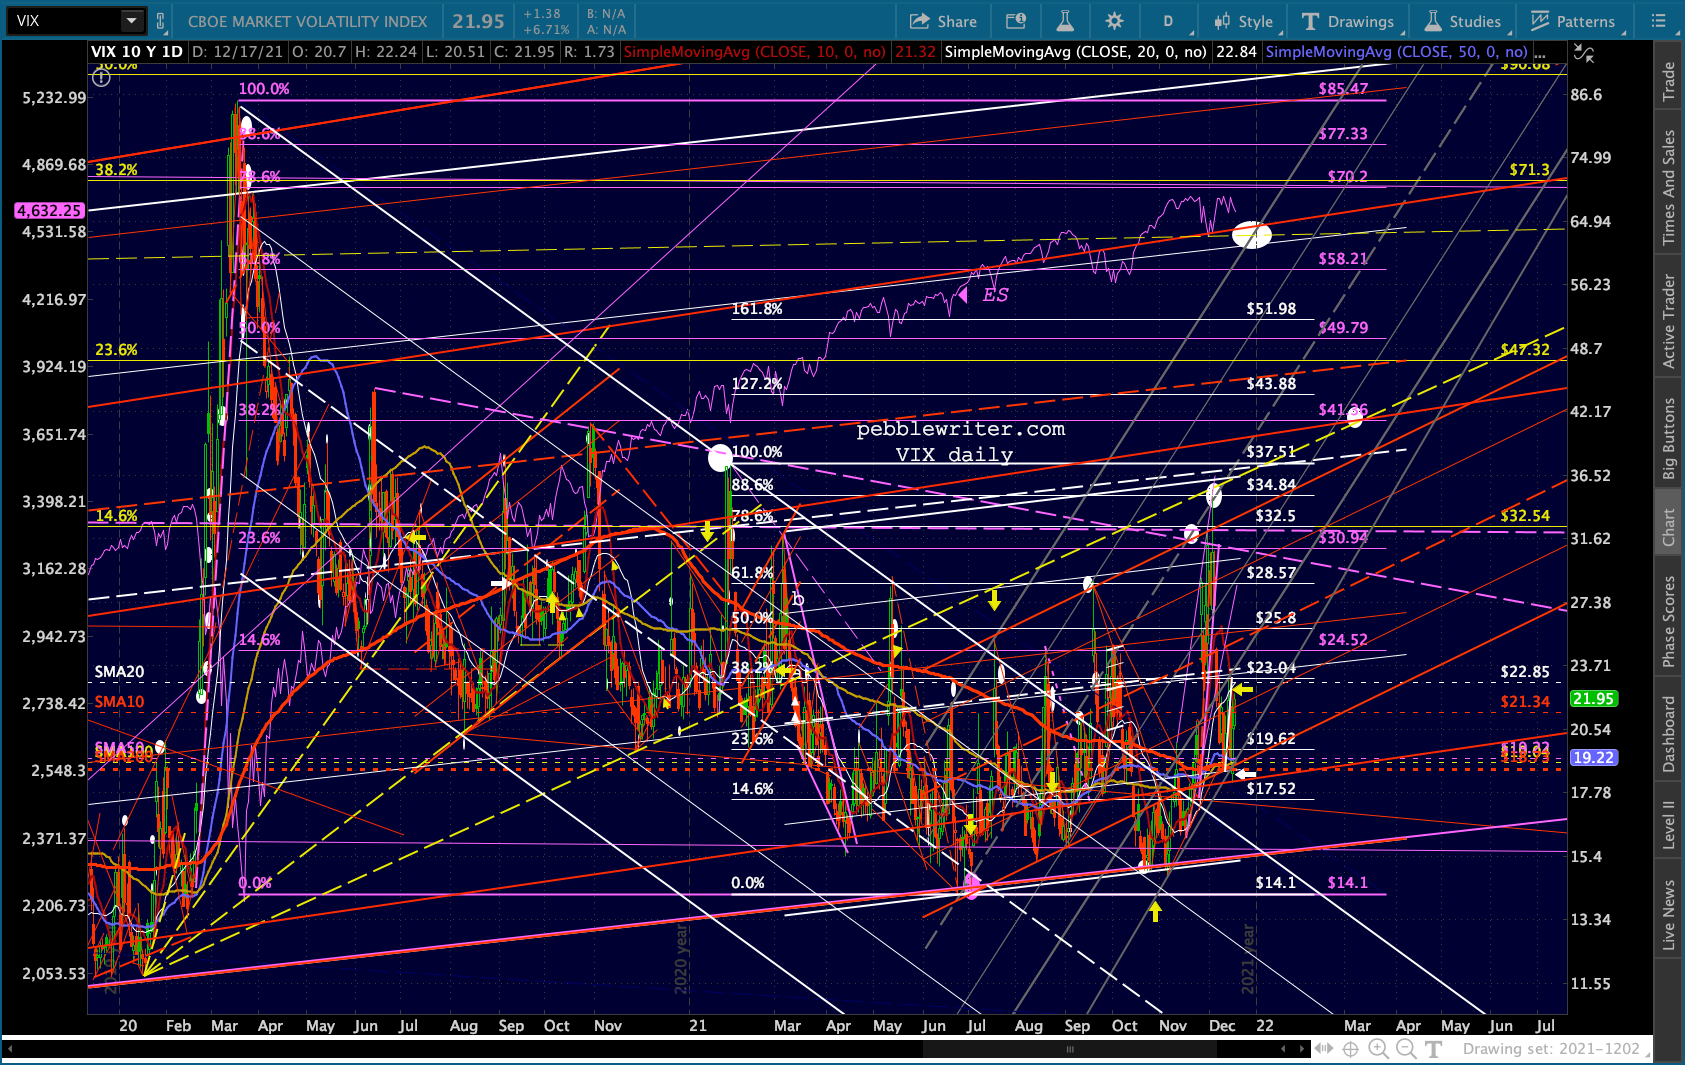Click the 127.2% Fibonacci extension label
This screenshot has width=1685, height=1065.
[757, 384]
